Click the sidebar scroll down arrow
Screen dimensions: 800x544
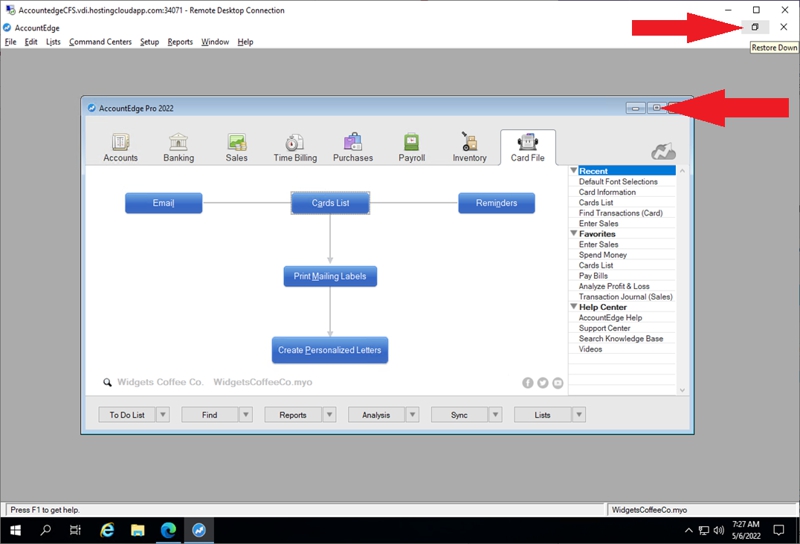[682, 390]
